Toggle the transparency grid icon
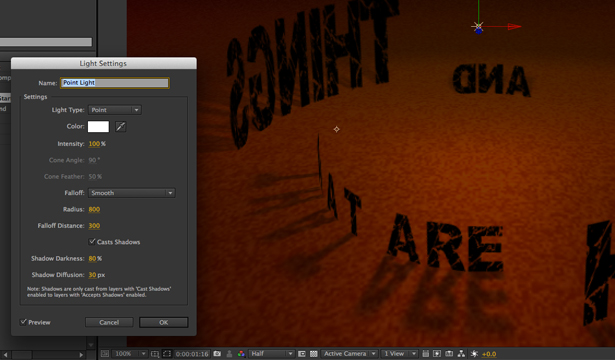This screenshot has width=615, height=360. [x=313, y=354]
